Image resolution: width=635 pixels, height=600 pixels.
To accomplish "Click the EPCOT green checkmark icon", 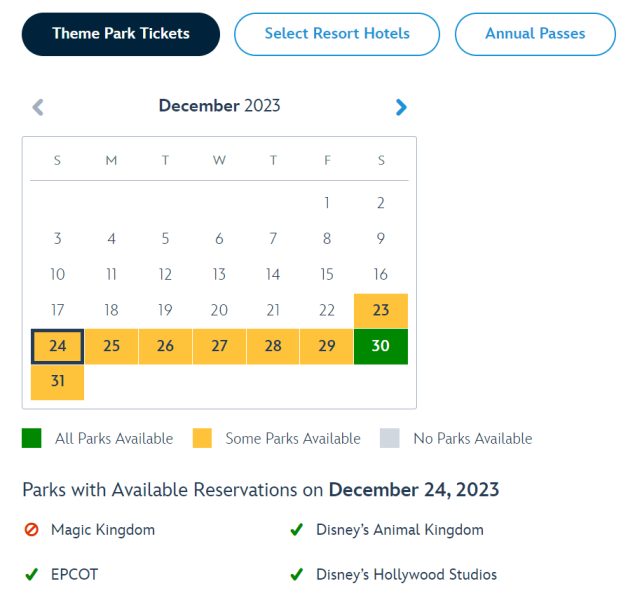I will click(32, 575).
